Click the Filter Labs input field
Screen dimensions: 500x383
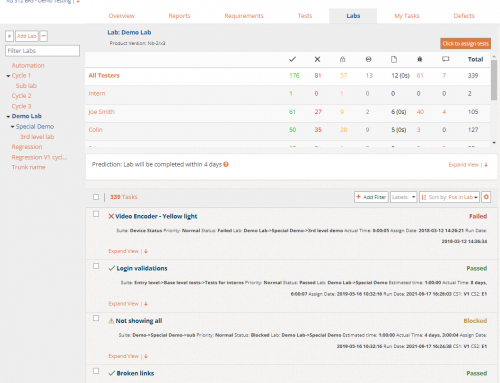point(42,51)
